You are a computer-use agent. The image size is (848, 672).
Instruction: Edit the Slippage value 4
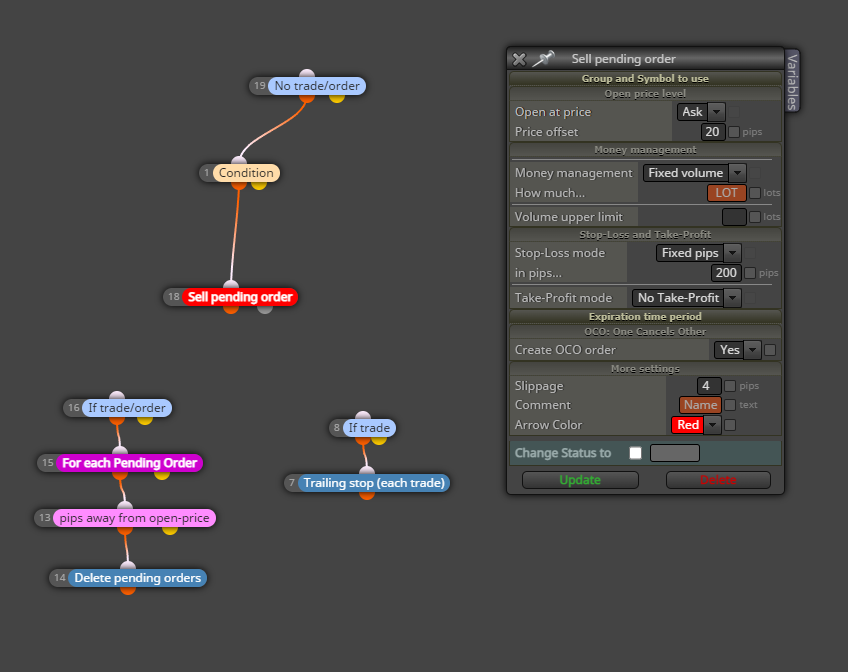(x=708, y=386)
